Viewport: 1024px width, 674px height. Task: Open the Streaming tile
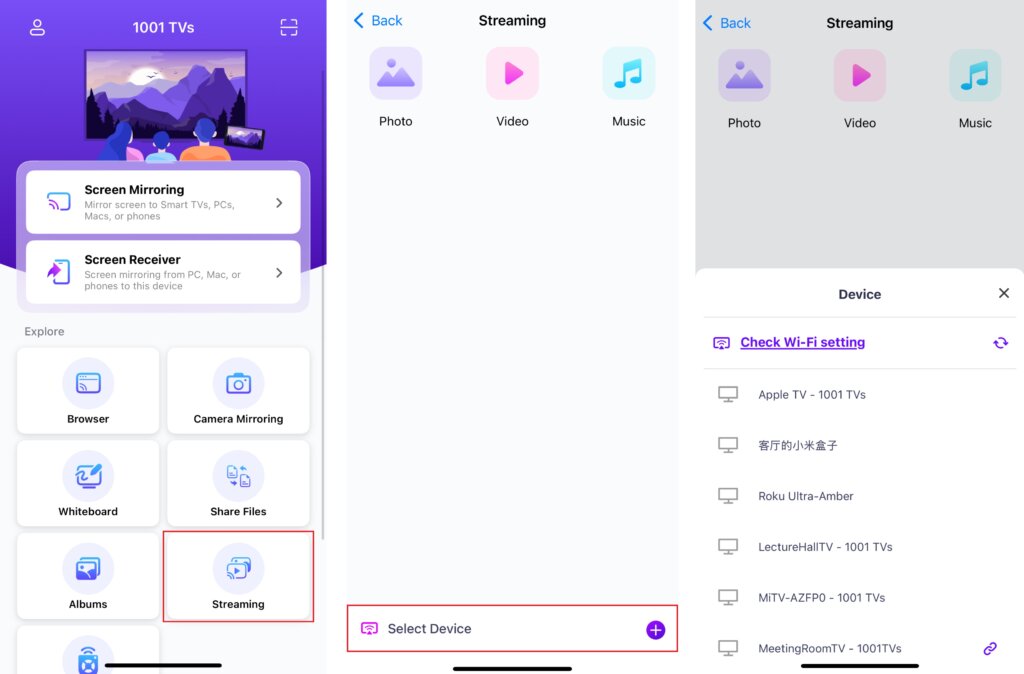pyautogui.click(x=238, y=576)
